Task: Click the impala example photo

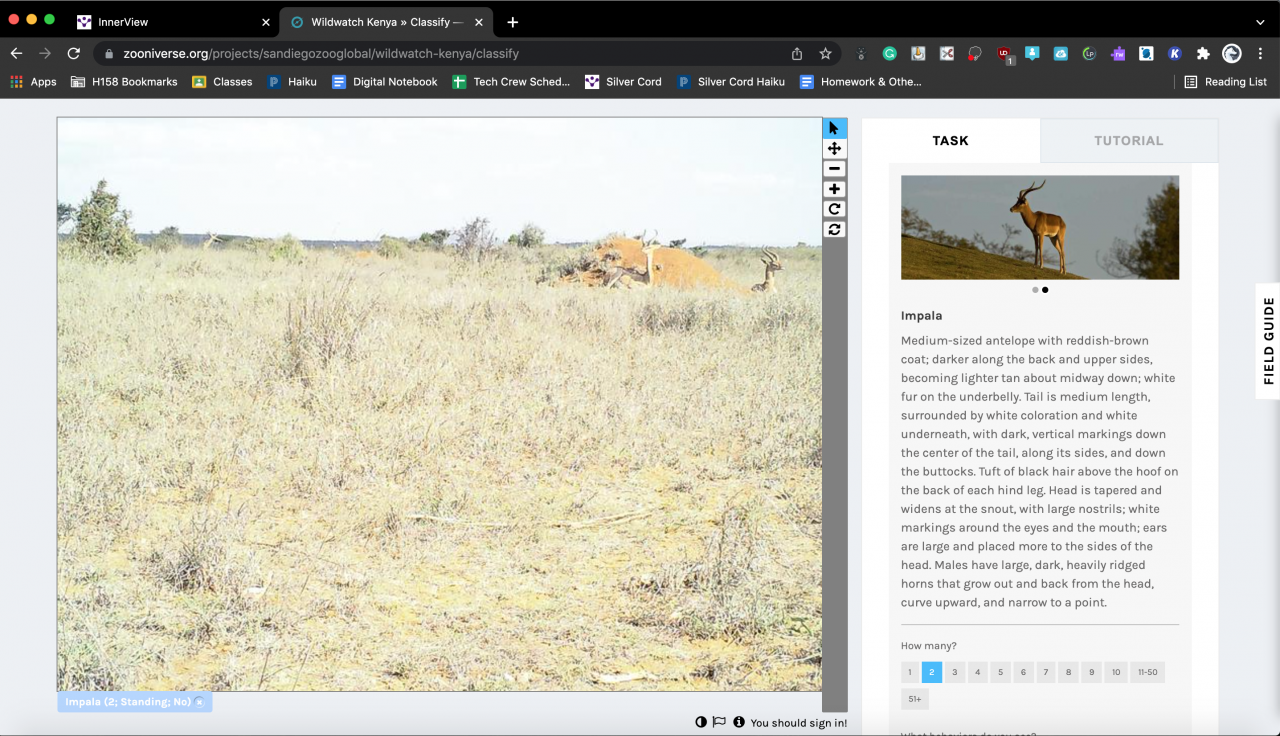Action: click(1040, 228)
